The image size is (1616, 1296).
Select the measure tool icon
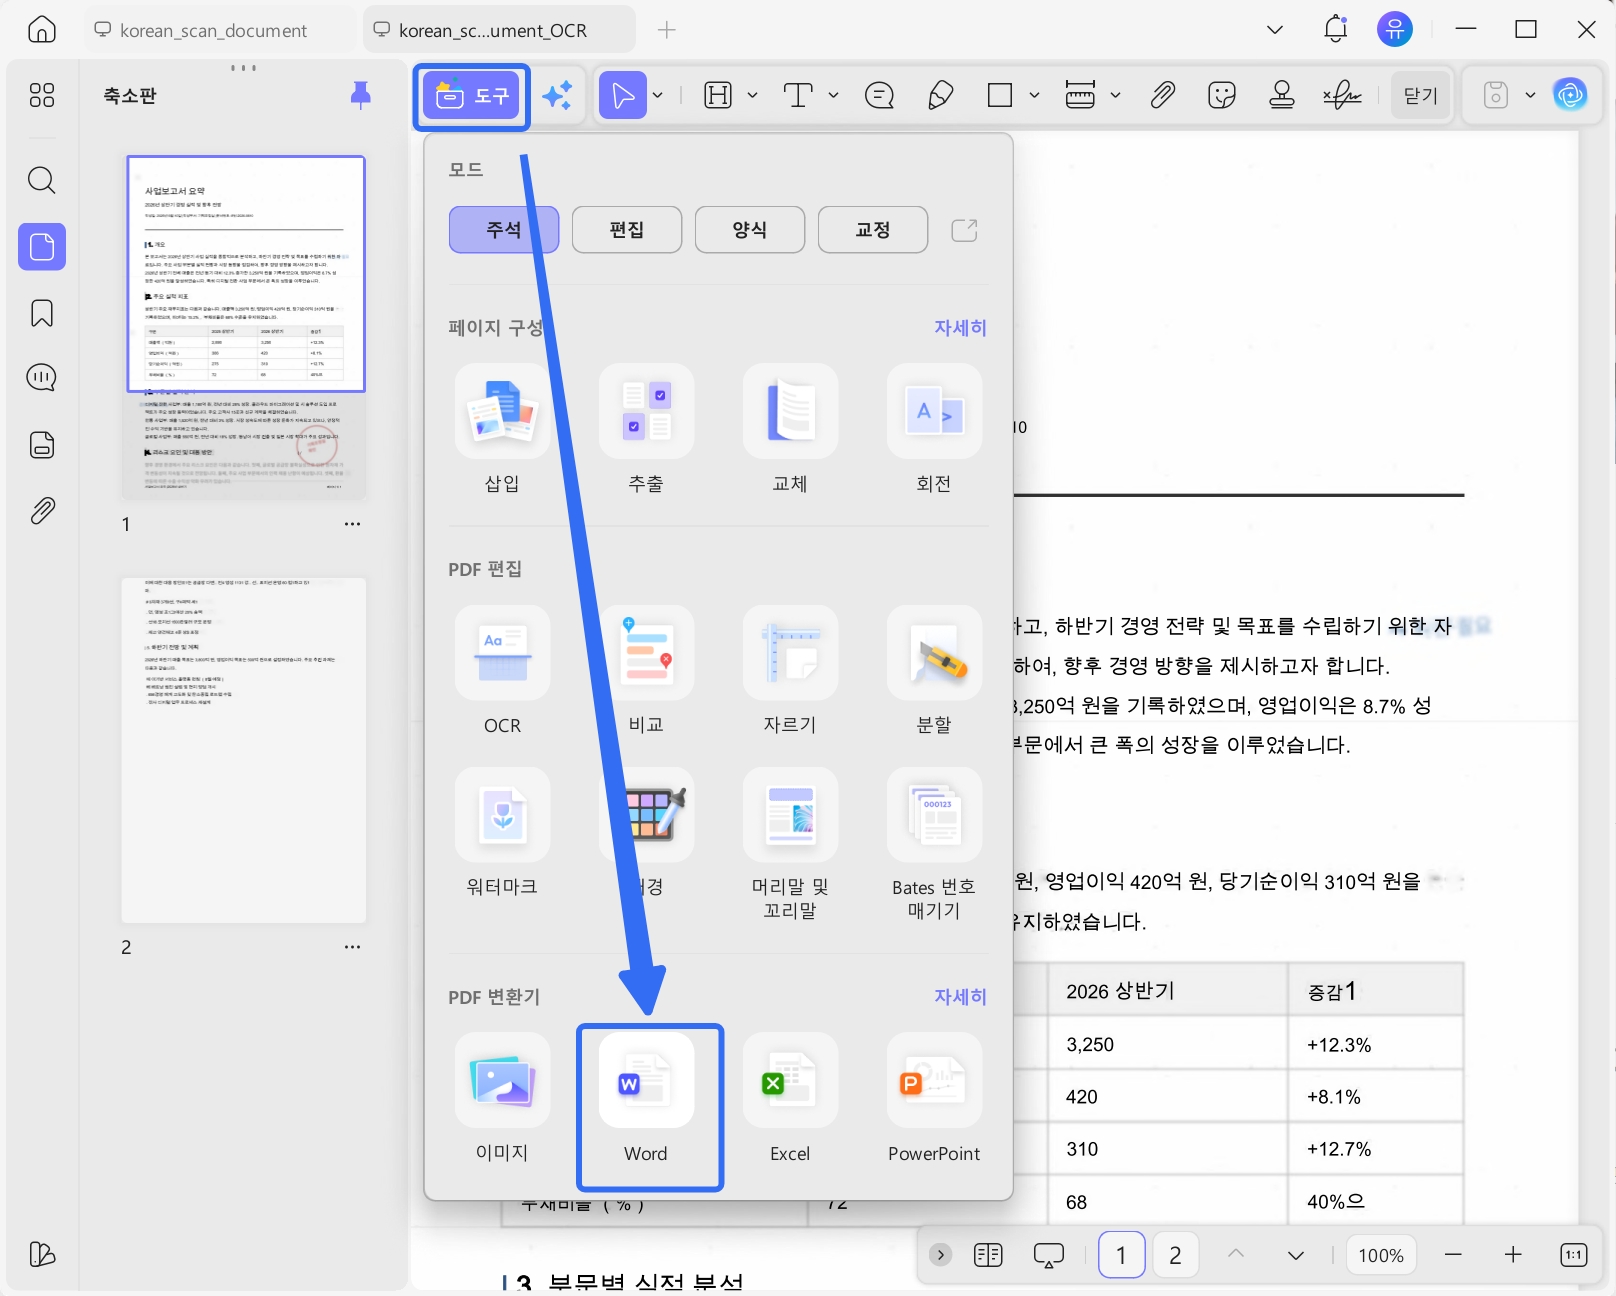[1080, 96]
